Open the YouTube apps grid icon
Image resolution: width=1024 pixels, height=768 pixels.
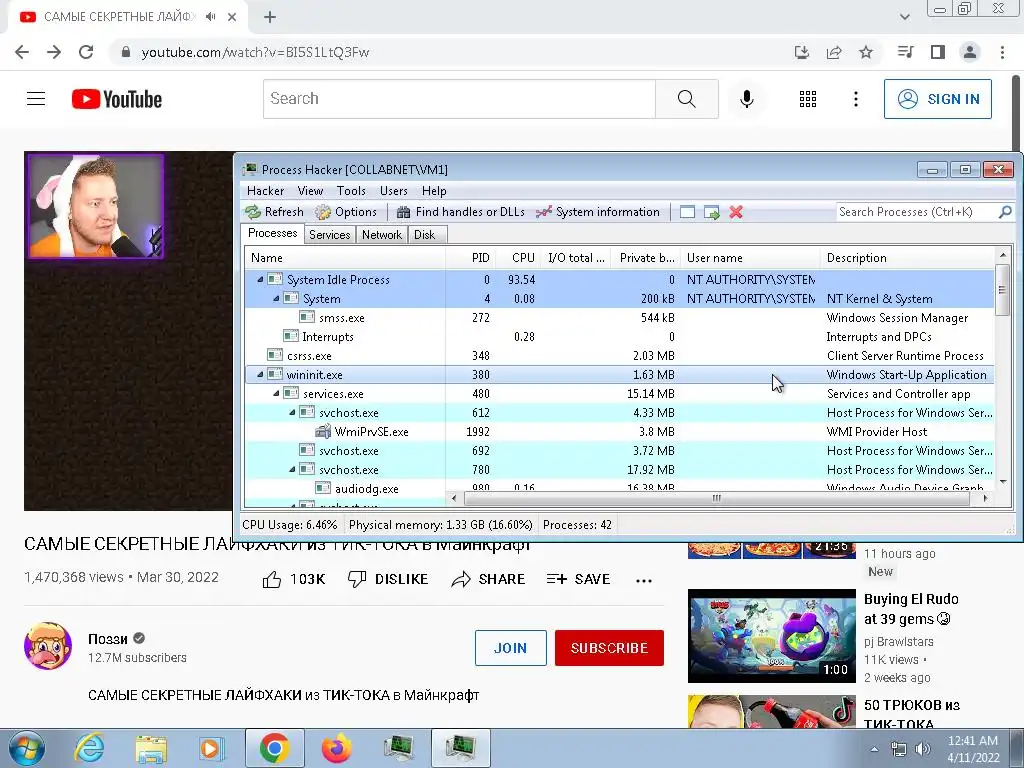tap(808, 99)
